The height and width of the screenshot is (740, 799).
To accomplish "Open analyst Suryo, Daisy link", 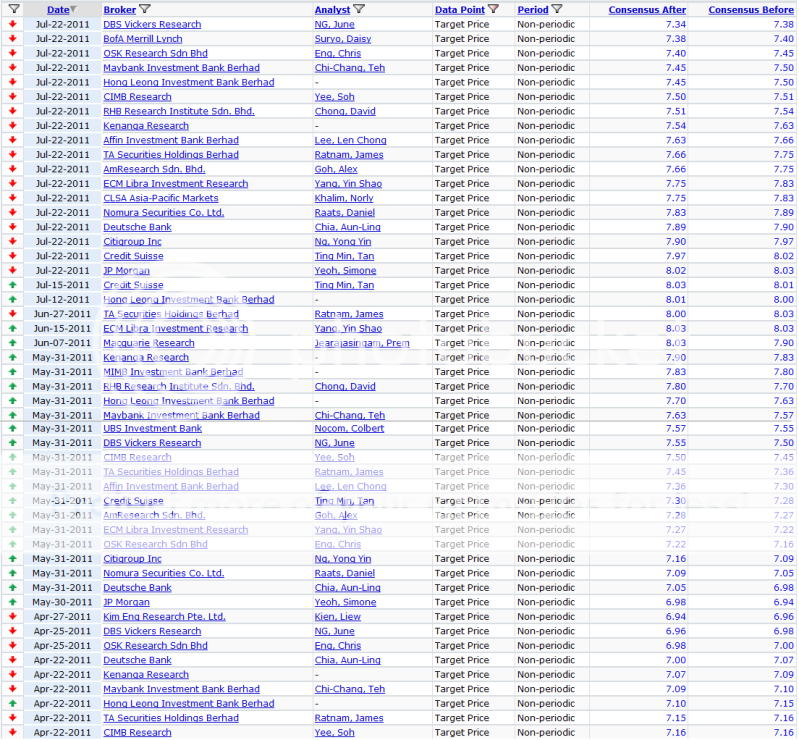I will tap(342, 39).
